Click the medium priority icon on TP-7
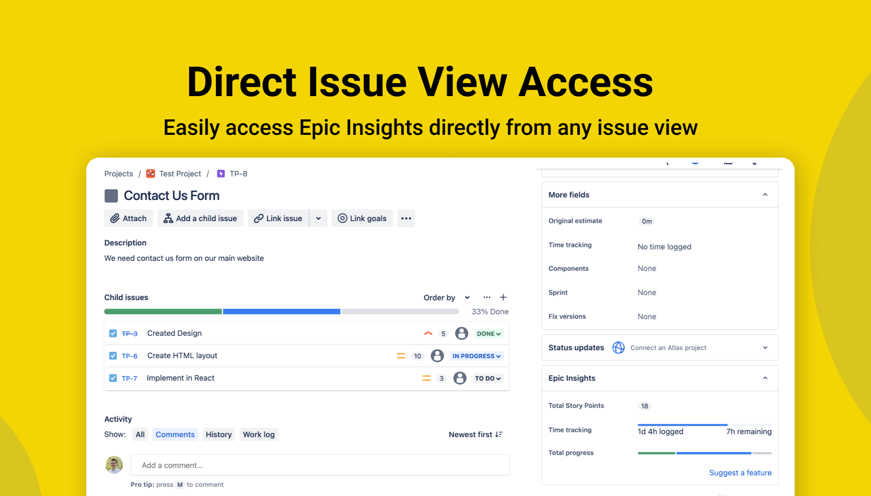The height and width of the screenshot is (496, 871). 426,378
